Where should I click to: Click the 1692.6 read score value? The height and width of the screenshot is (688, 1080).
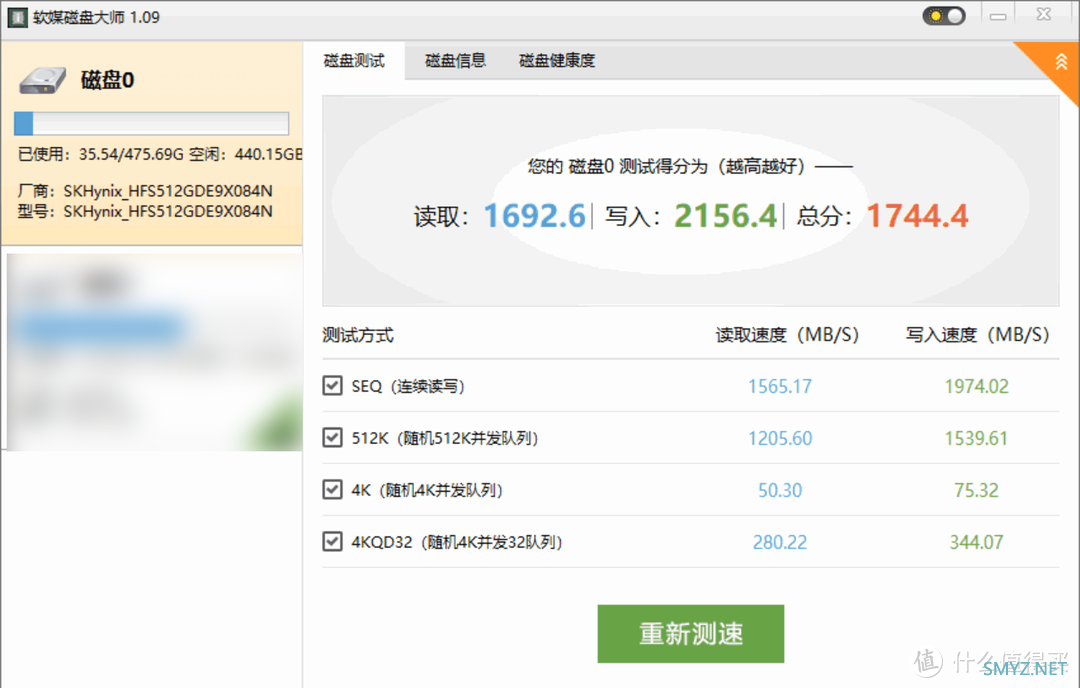(x=535, y=215)
